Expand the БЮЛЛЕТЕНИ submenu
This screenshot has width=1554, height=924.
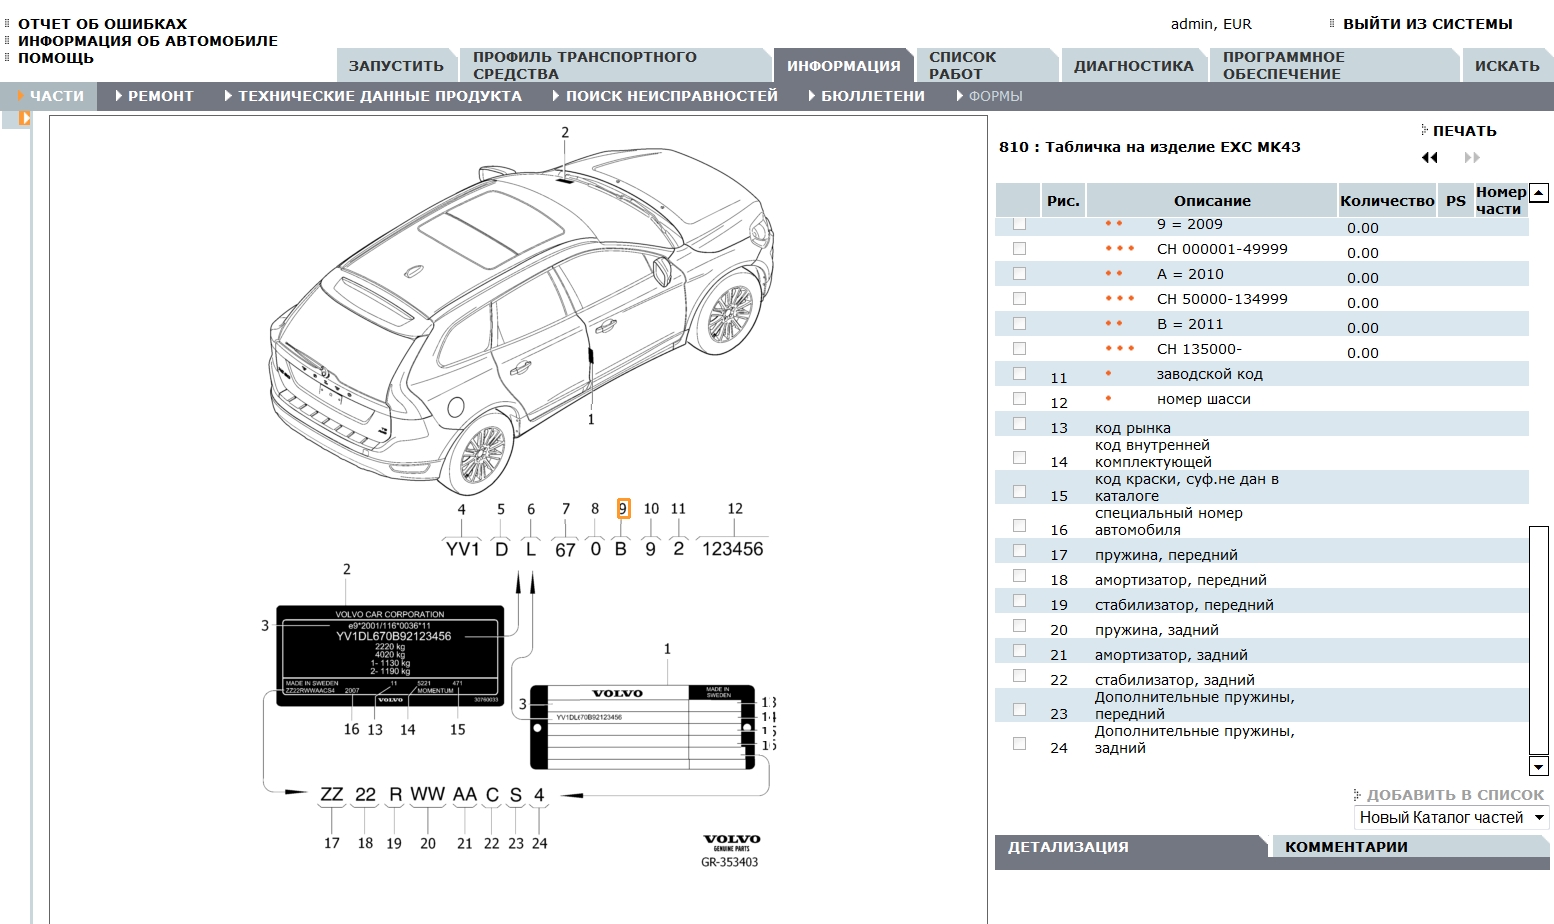(867, 96)
